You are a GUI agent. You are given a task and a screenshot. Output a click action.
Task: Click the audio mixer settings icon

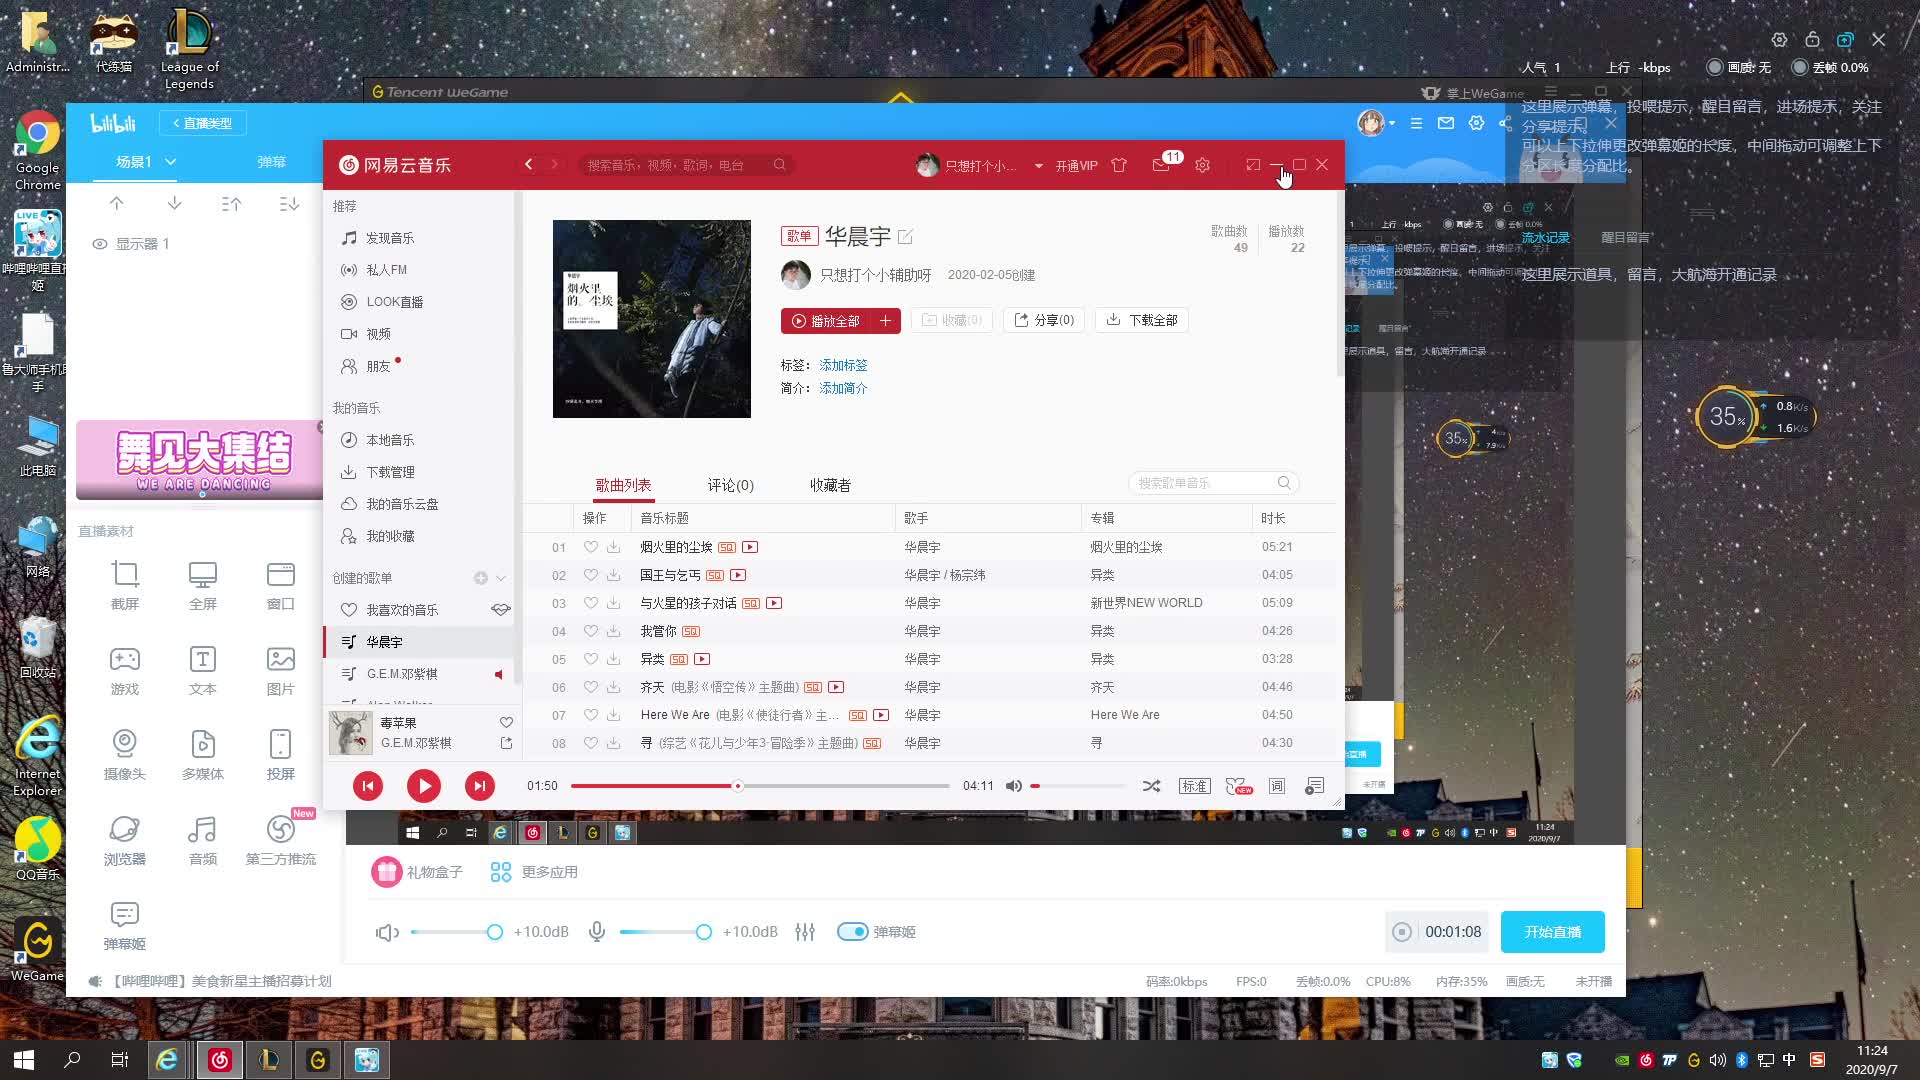click(x=805, y=932)
